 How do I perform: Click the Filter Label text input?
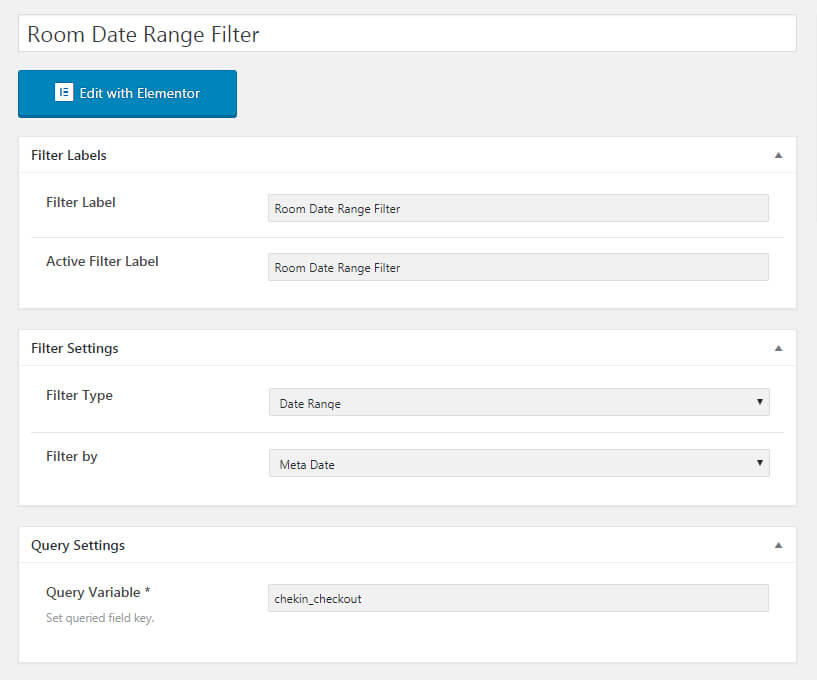click(518, 208)
